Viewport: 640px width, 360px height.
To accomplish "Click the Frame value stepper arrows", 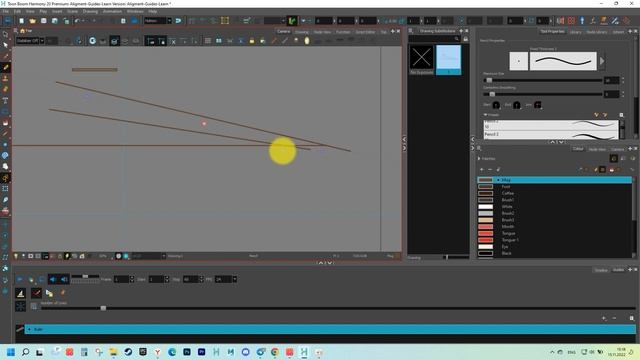I will coord(132,279).
